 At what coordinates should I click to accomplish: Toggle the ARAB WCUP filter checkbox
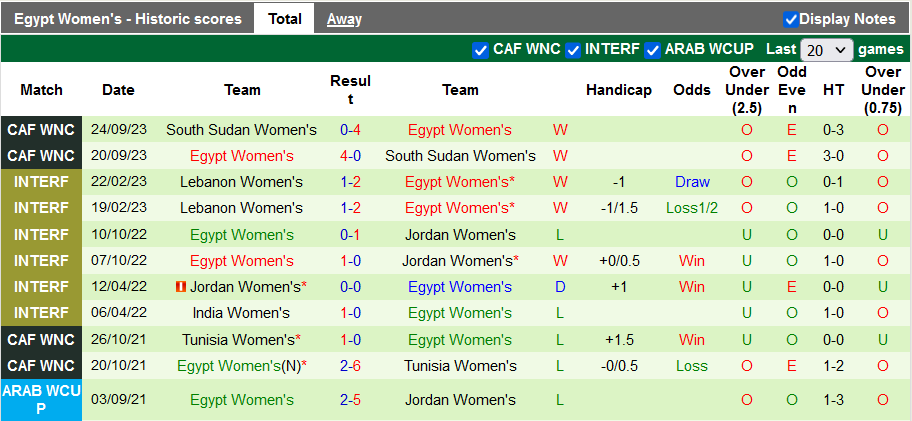tap(653, 49)
